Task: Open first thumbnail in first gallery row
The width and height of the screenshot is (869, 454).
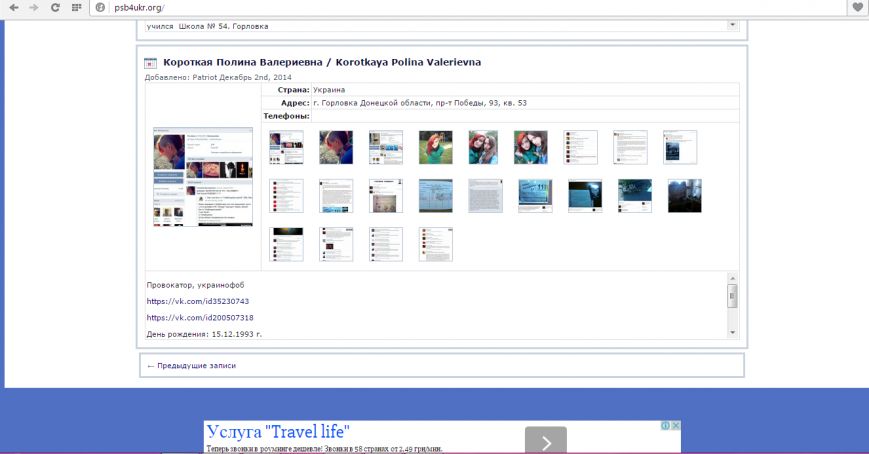Action: [x=287, y=147]
